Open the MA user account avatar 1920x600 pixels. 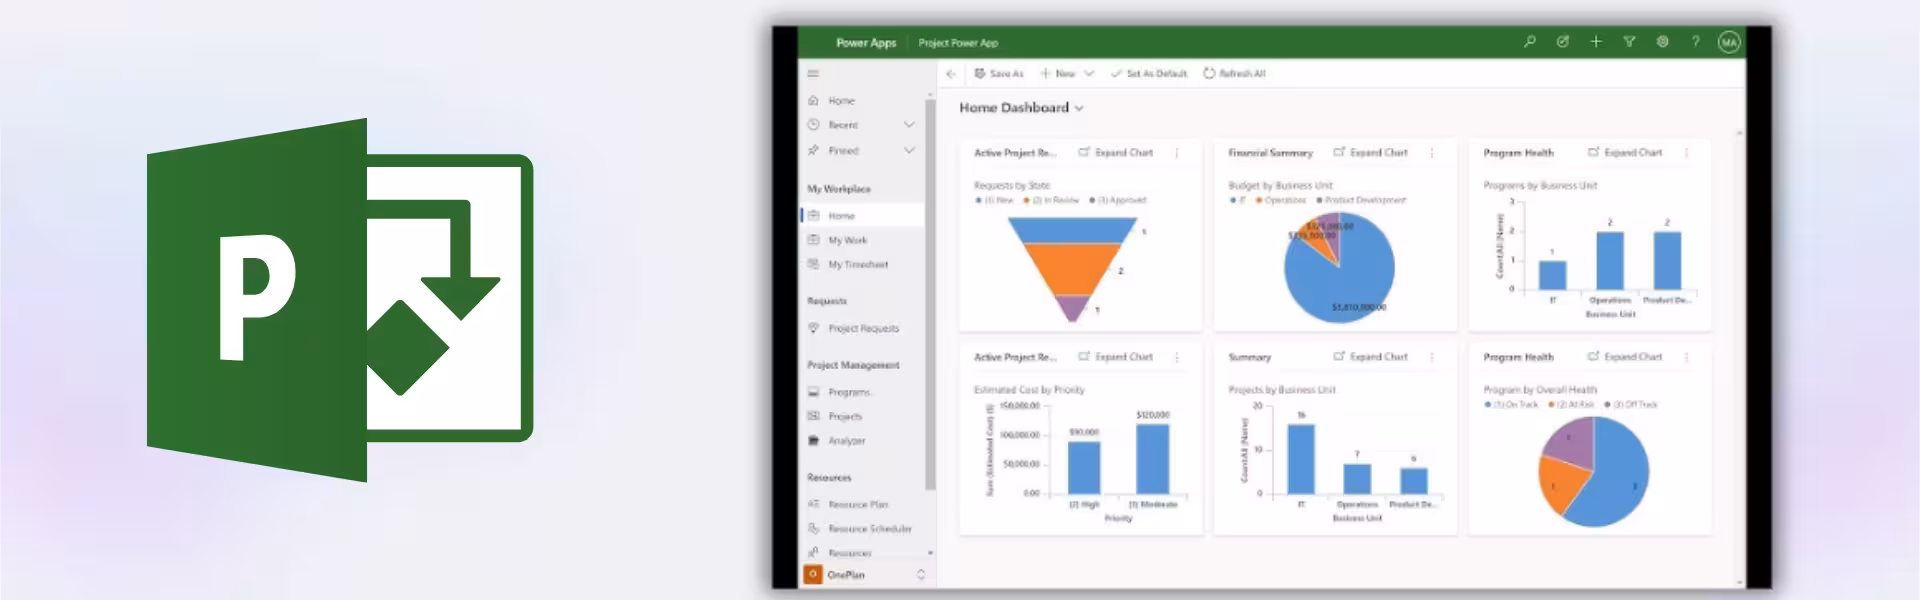(x=1729, y=42)
